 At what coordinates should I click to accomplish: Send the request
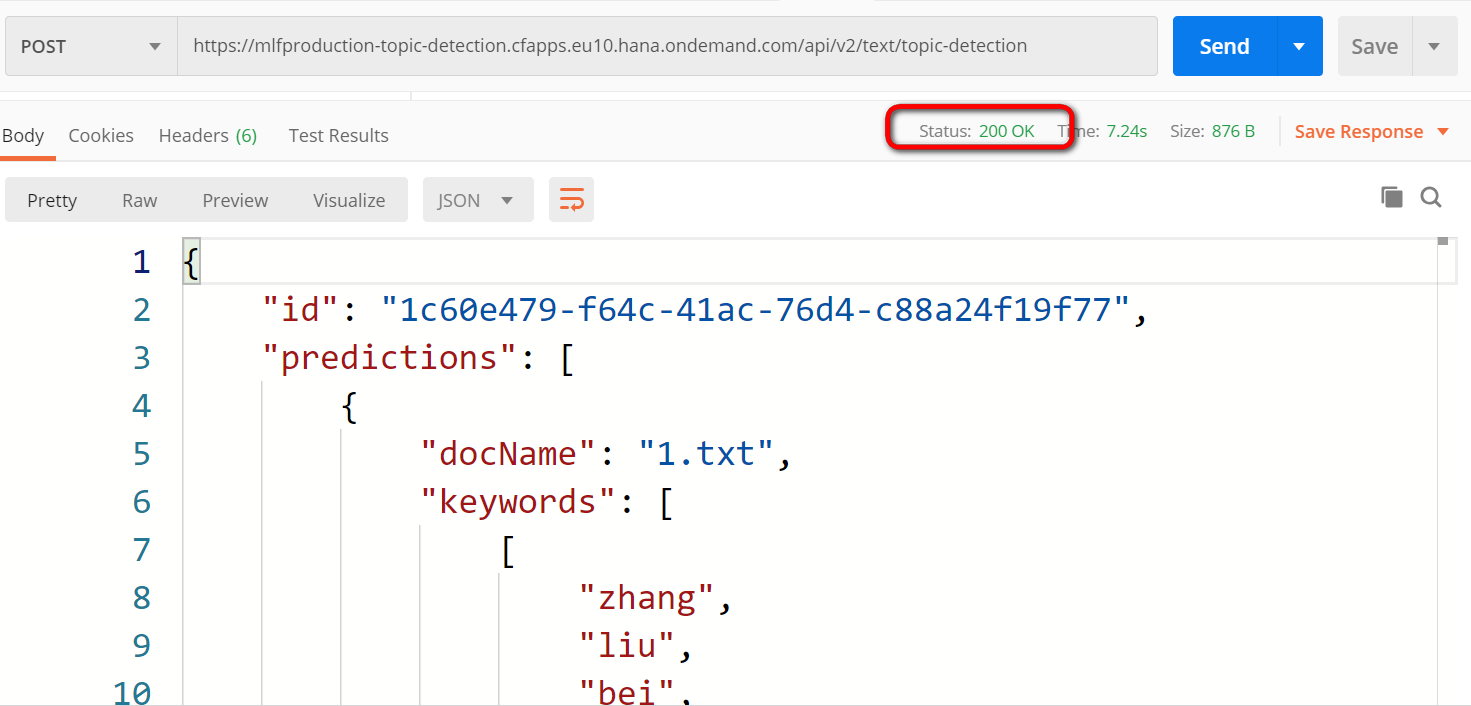(1224, 46)
